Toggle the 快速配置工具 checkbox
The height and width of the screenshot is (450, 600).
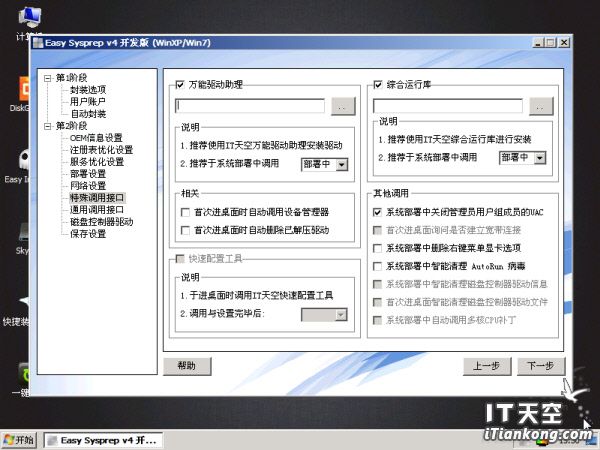(x=179, y=259)
